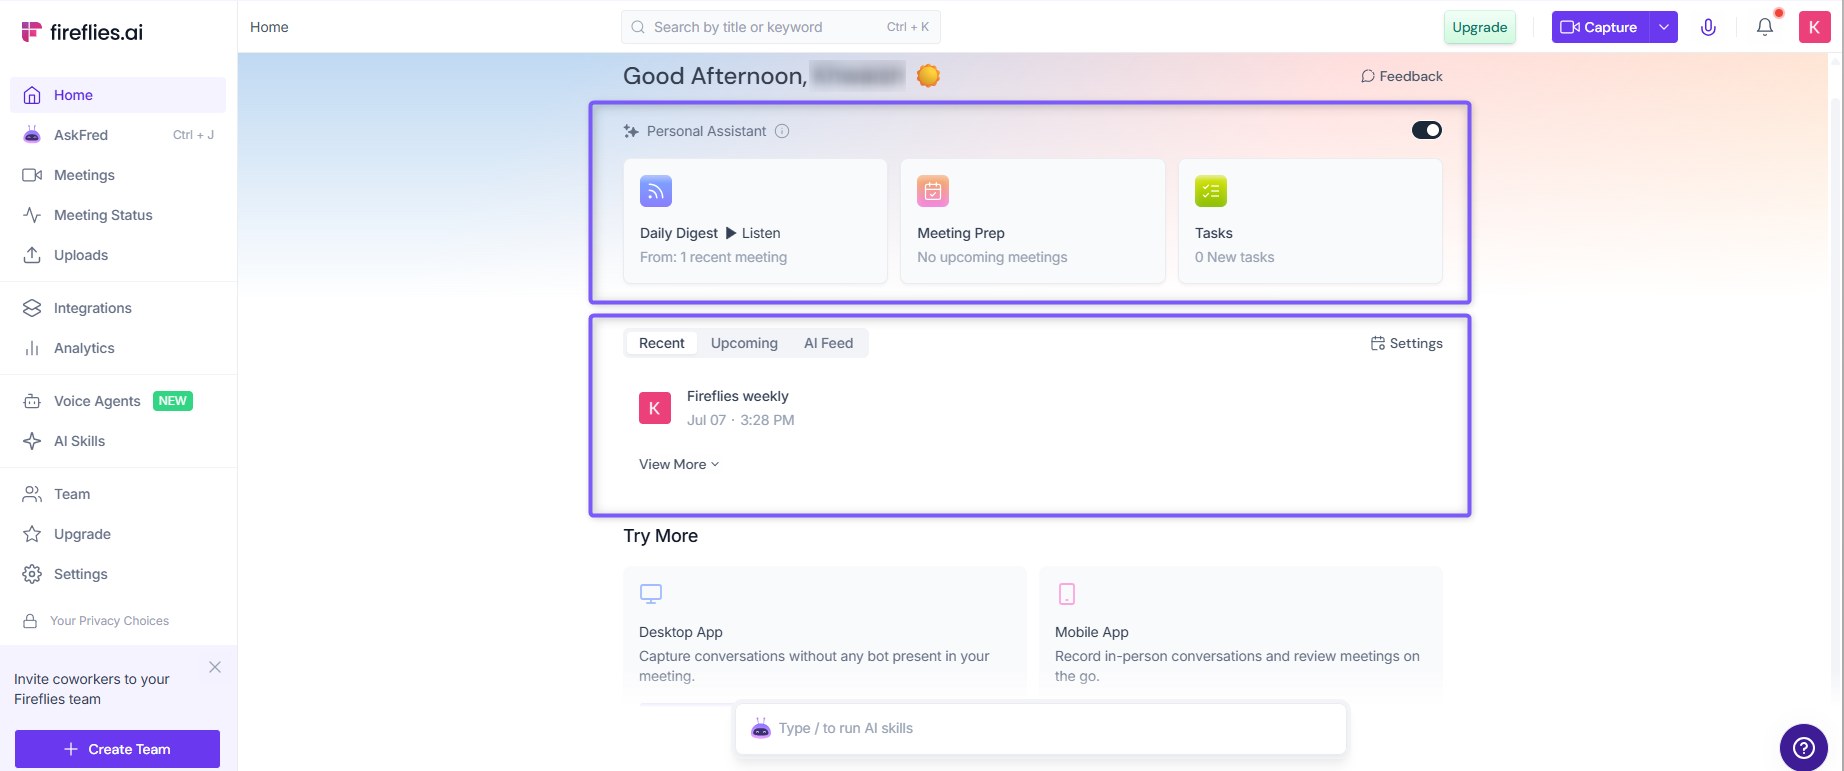Open Home in the sidebar
The height and width of the screenshot is (771, 1844).
118,95
